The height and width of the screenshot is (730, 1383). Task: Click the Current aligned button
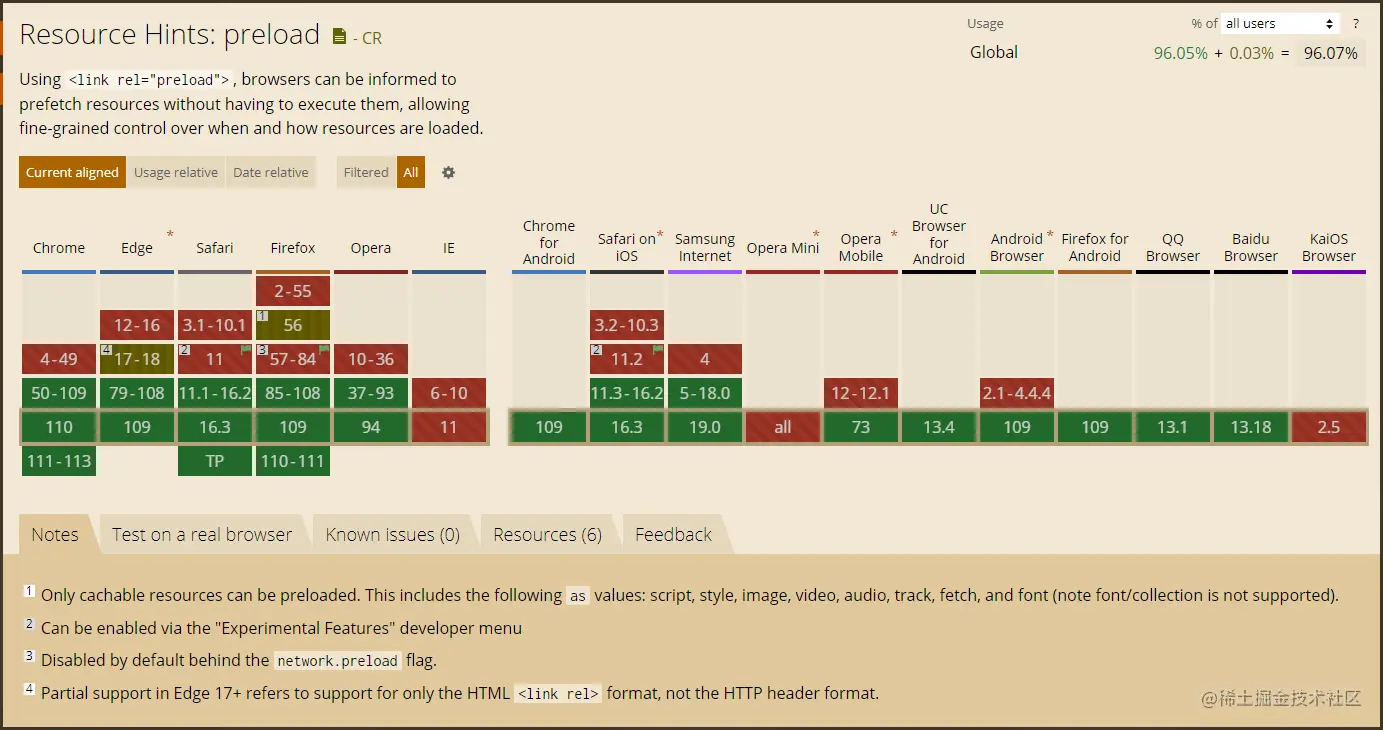(x=72, y=172)
